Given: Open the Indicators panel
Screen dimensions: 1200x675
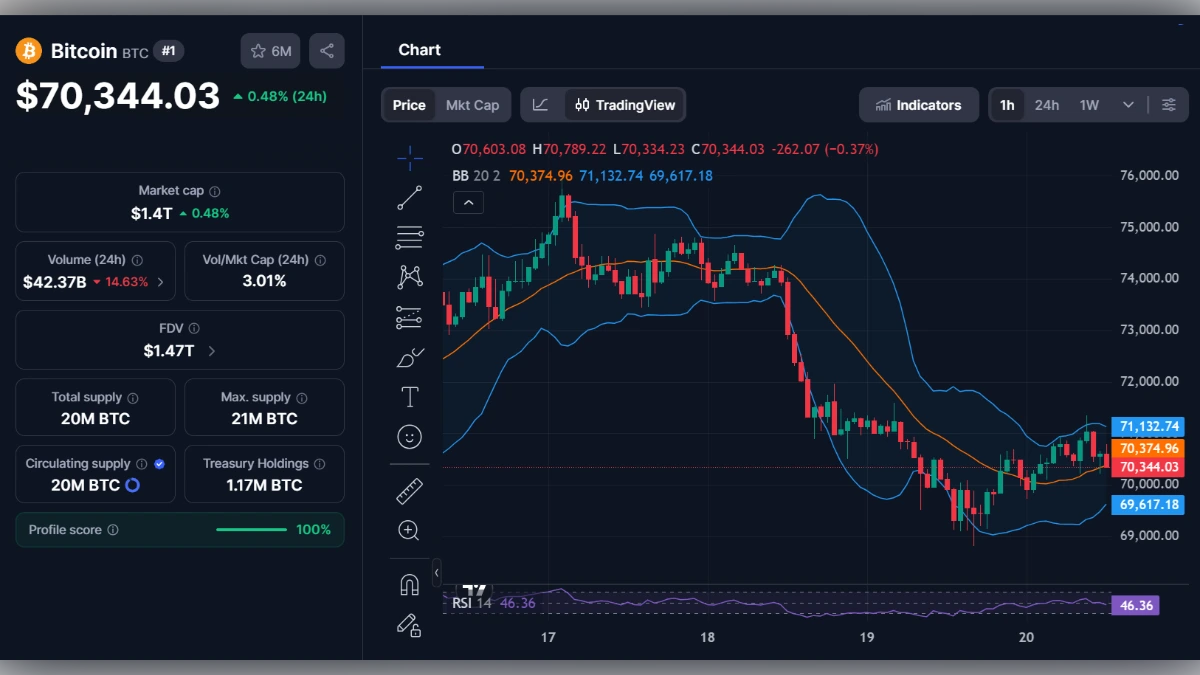Looking at the screenshot, I should (918, 104).
